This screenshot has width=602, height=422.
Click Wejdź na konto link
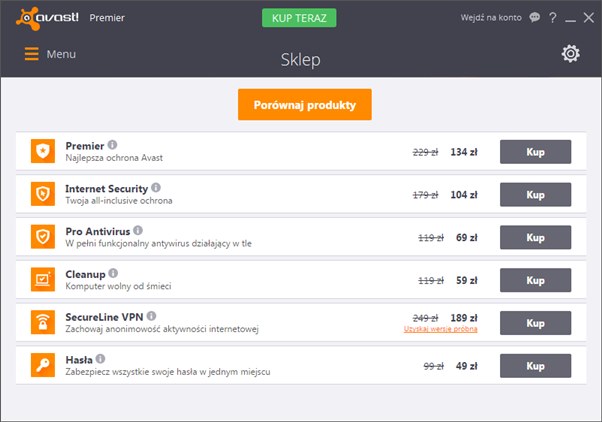pyautogui.click(x=491, y=18)
